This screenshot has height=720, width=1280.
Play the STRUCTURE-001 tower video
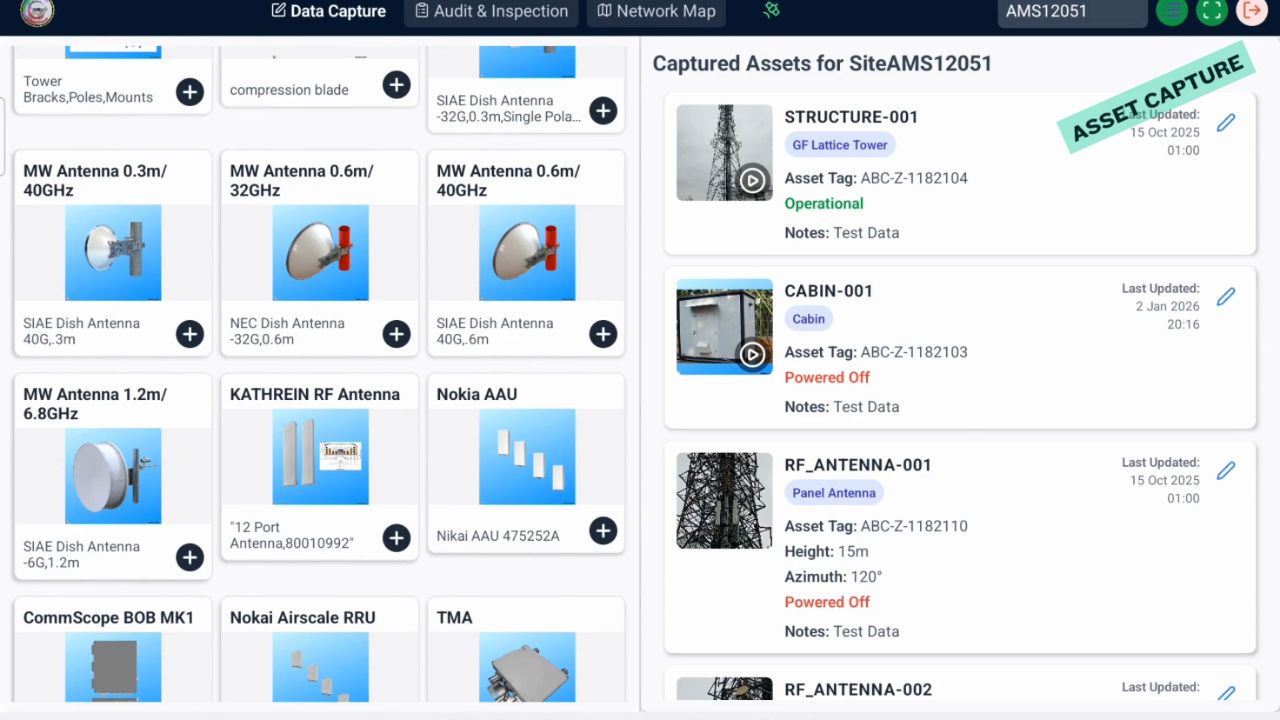(x=752, y=180)
